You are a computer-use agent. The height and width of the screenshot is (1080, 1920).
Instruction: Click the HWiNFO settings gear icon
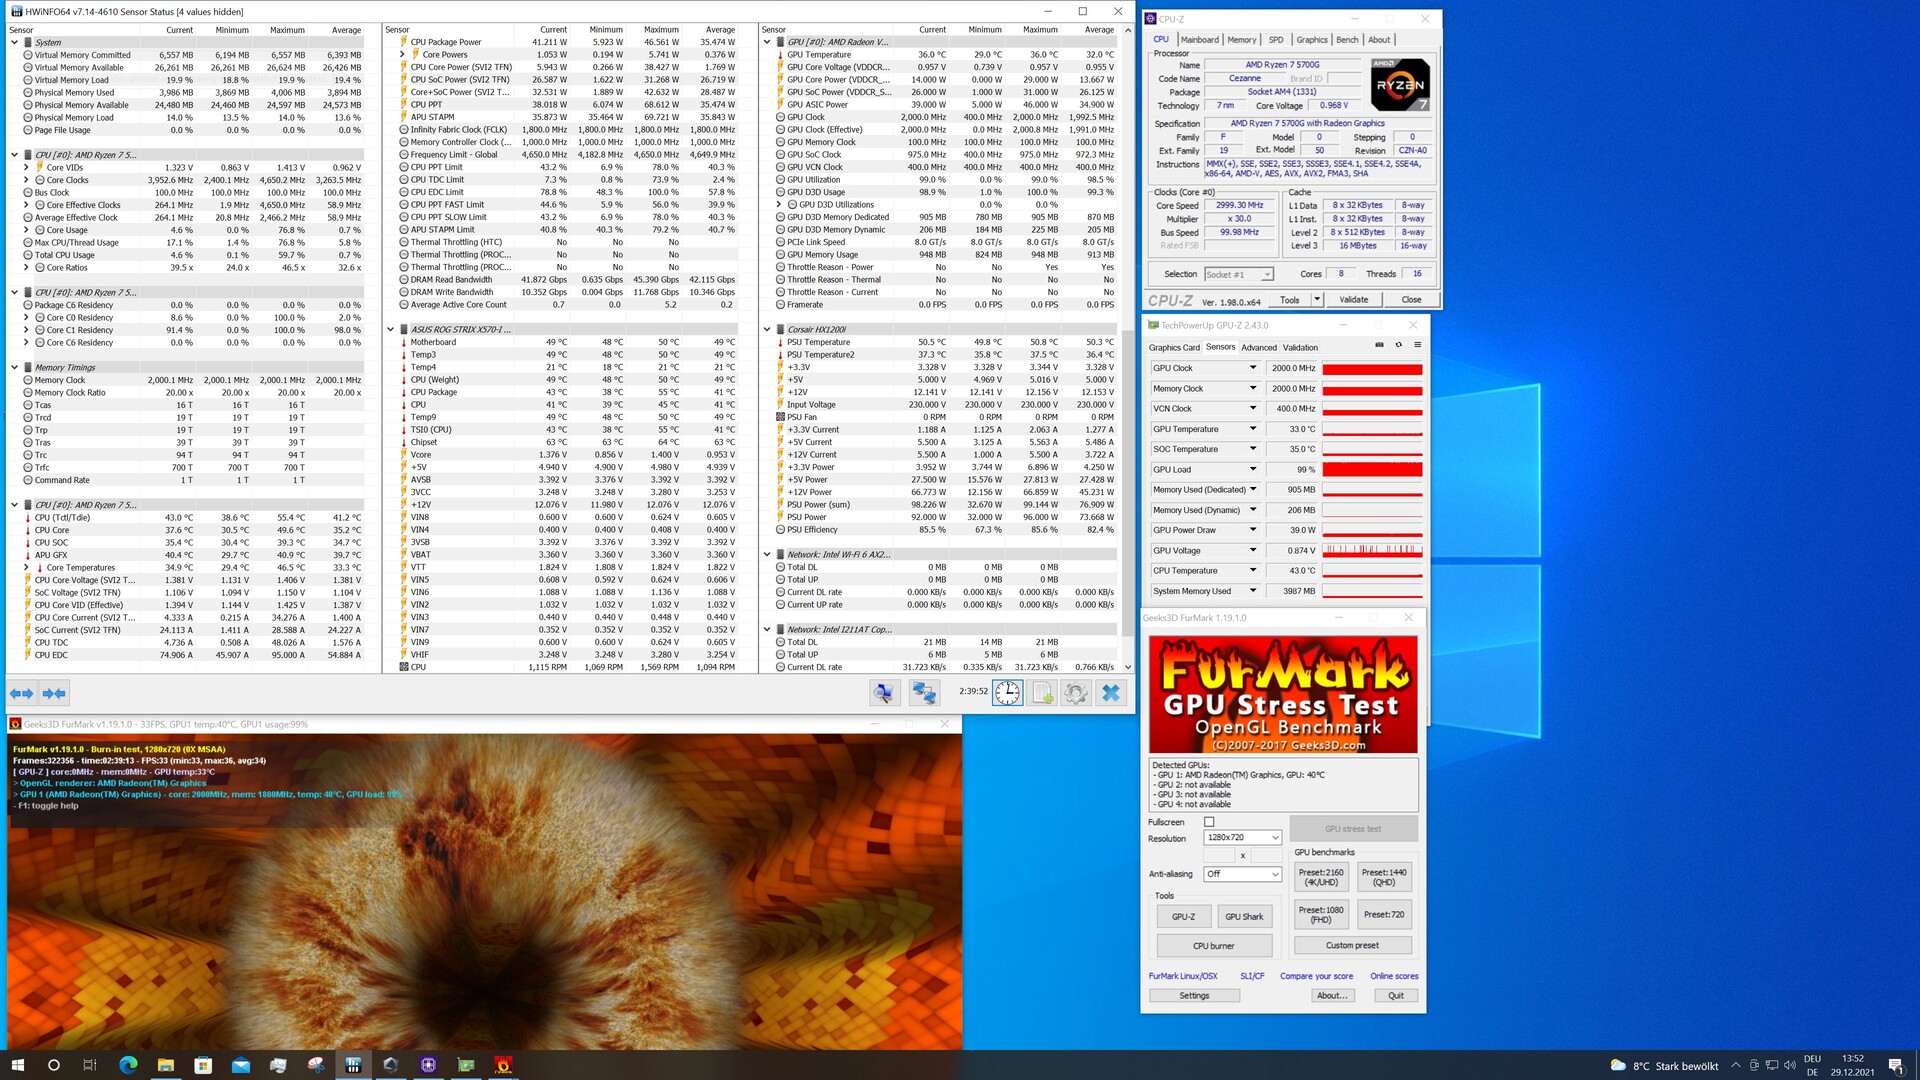click(x=1076, y=693)
